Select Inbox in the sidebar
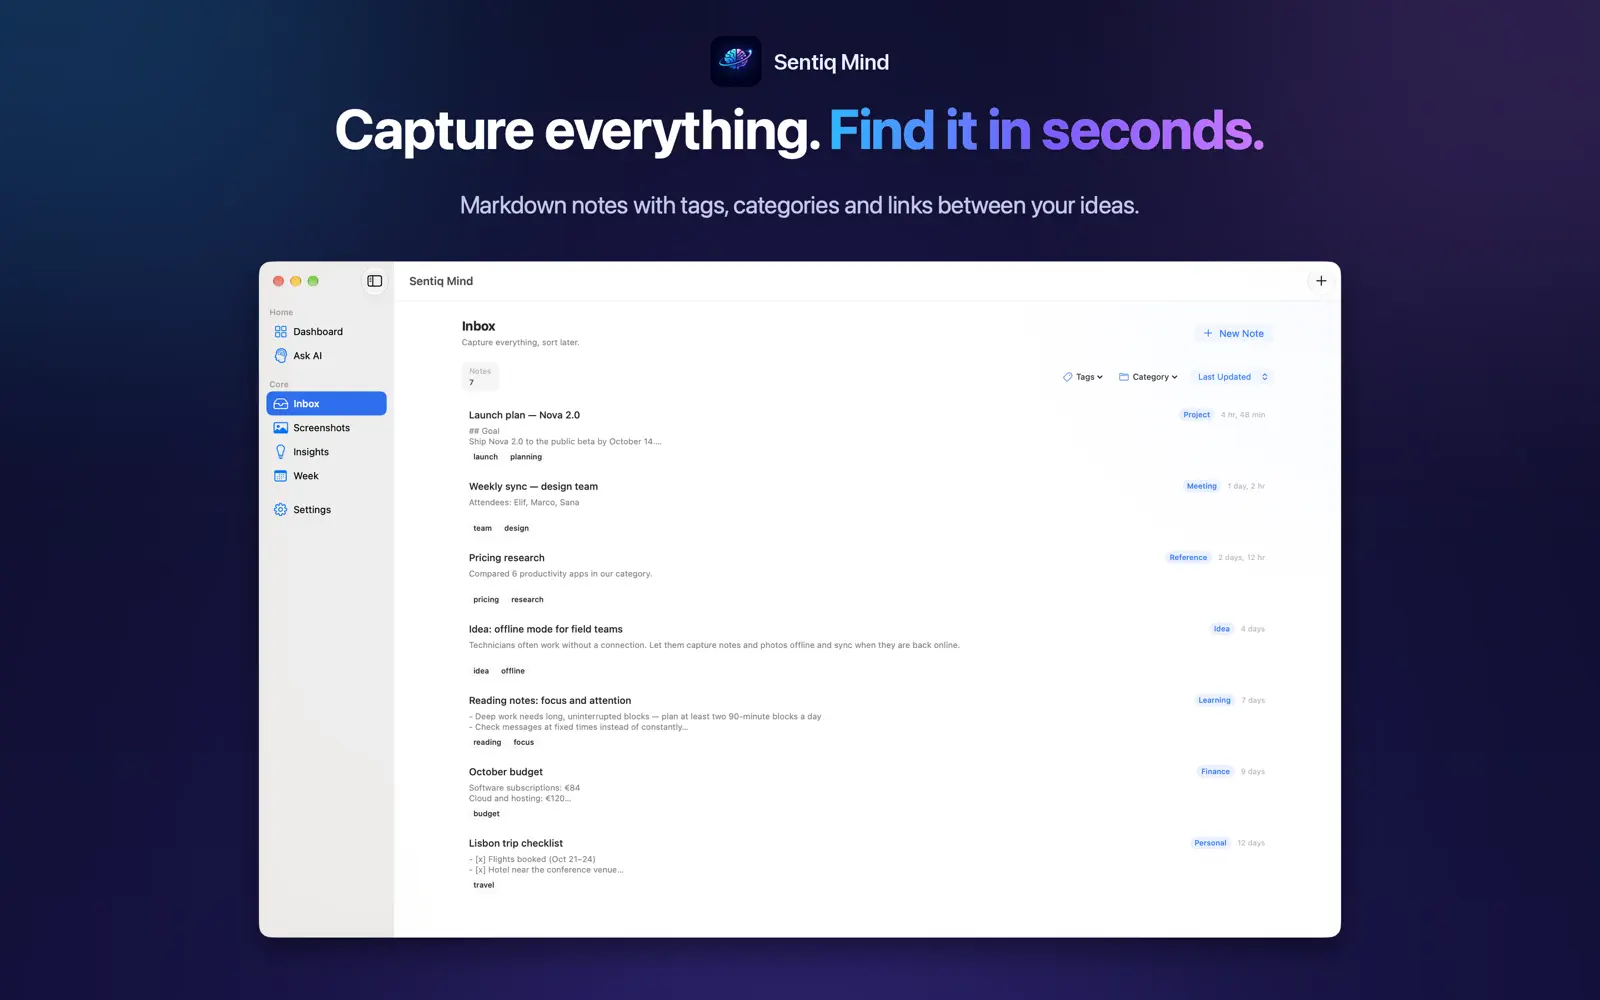Screen dimensions: 1600x1000 pos(326,404)
